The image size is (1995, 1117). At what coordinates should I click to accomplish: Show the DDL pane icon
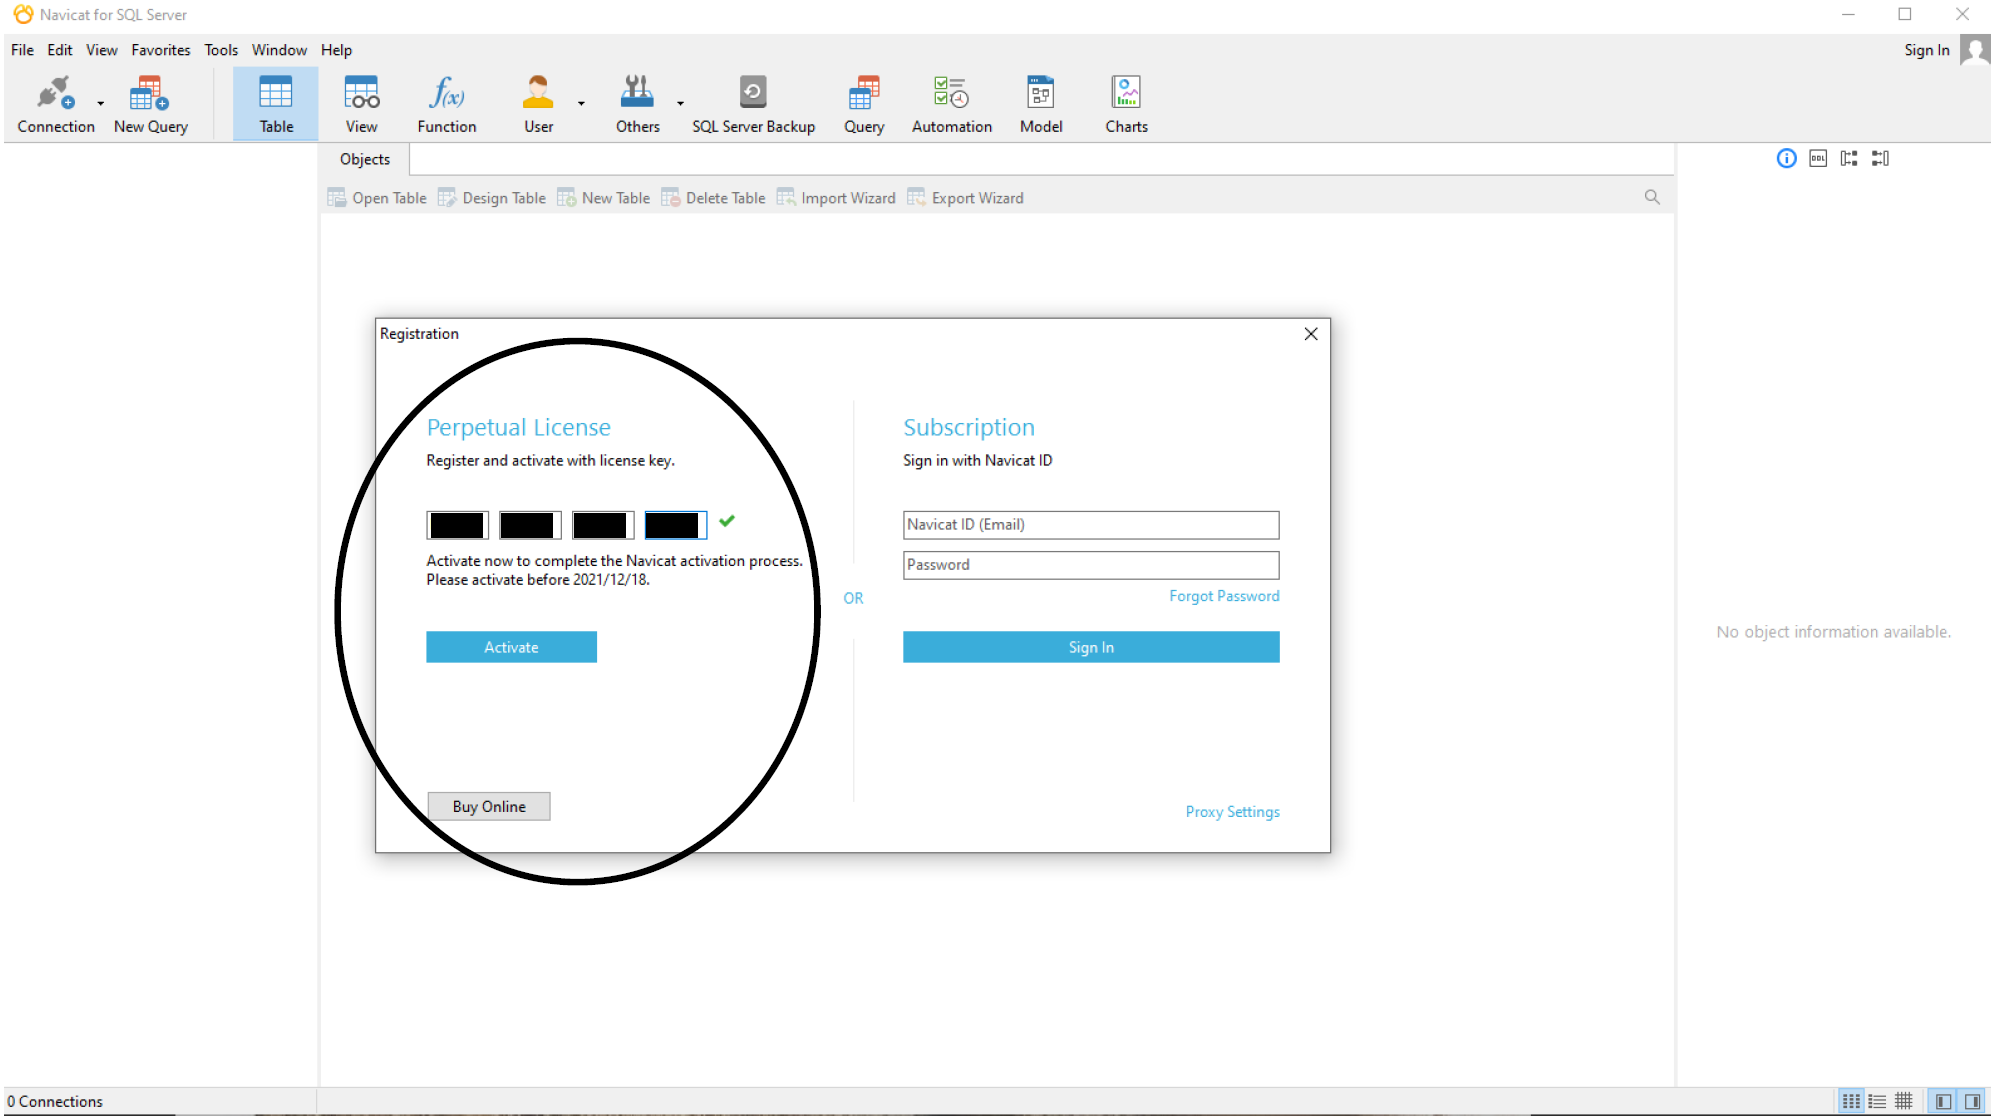1818,158
